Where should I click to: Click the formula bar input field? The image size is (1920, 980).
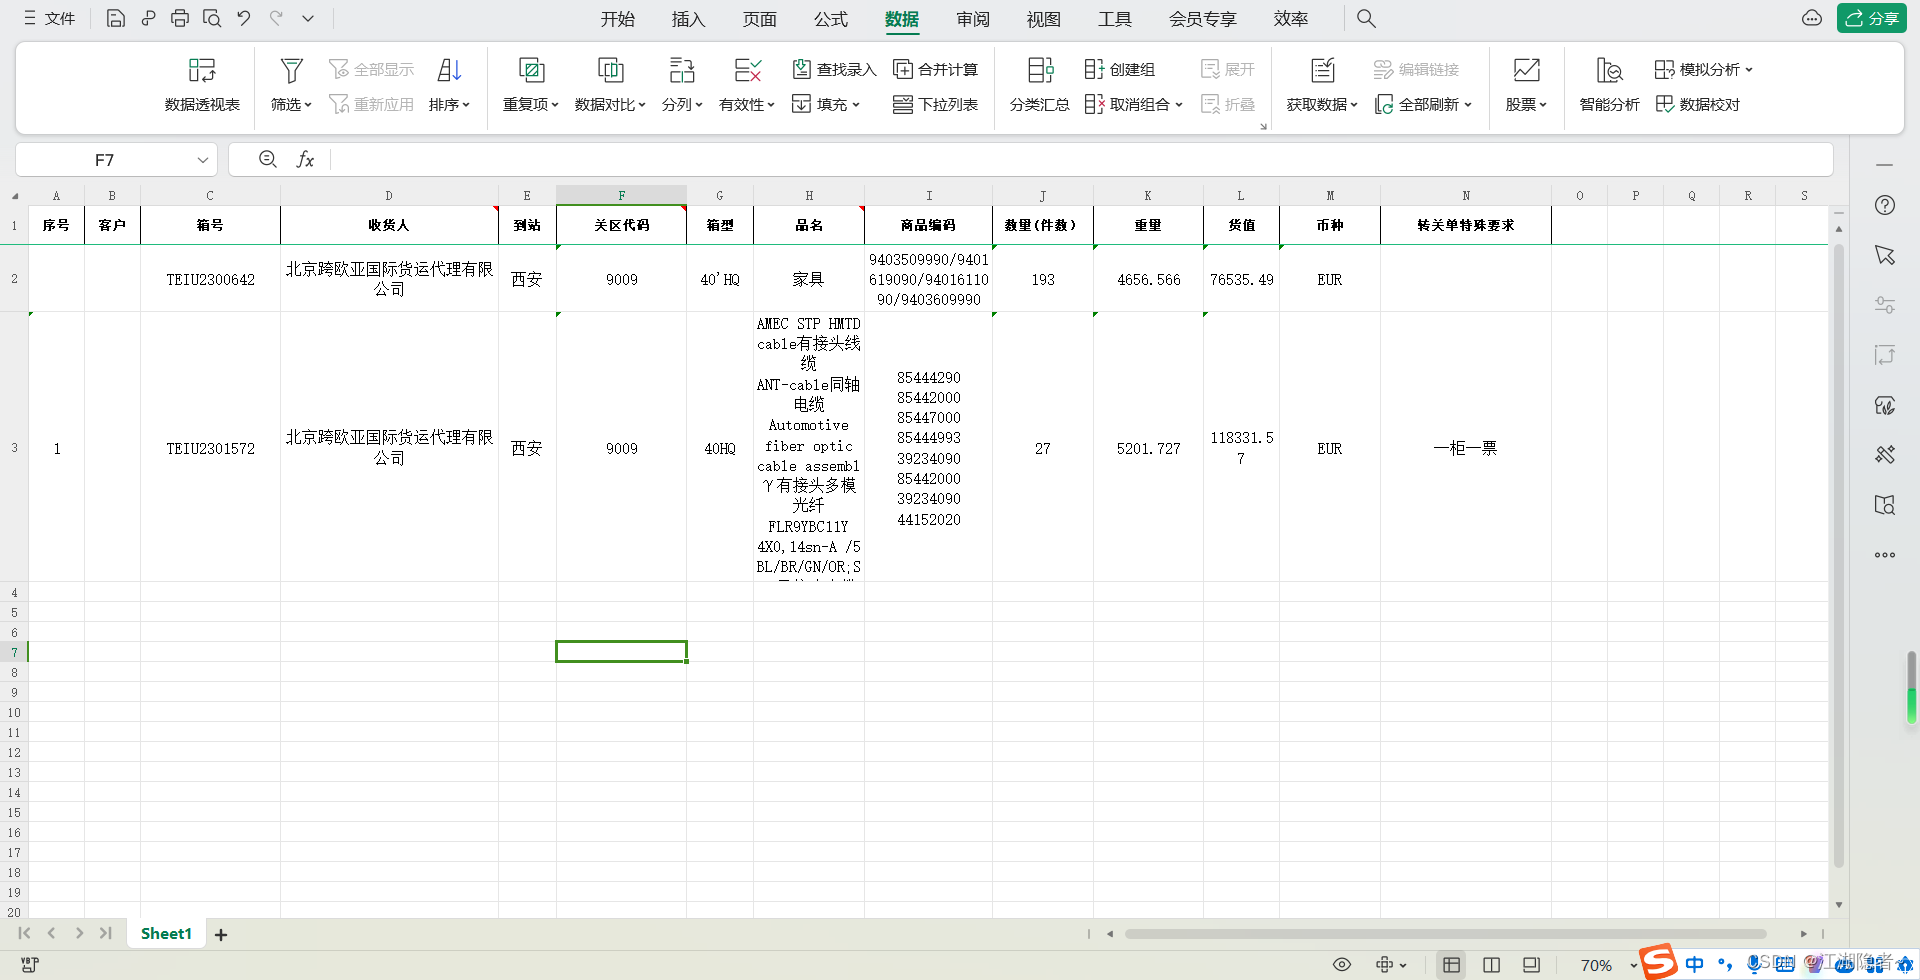tap(1080, 159)
